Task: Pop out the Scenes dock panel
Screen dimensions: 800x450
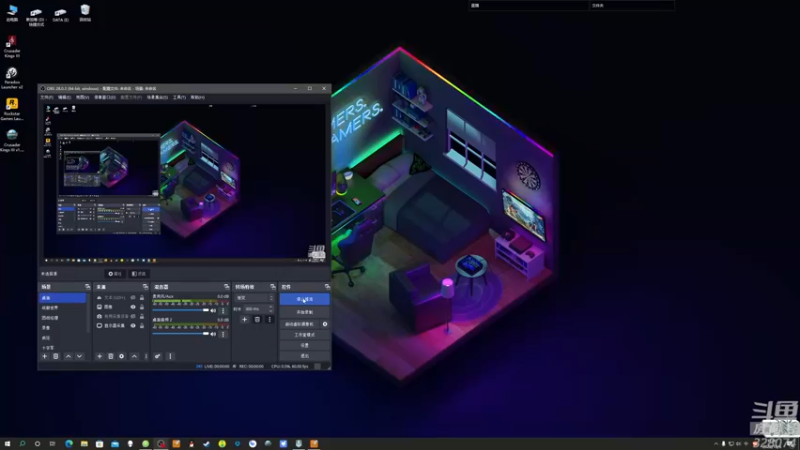Action: click(x=87, y=287)
